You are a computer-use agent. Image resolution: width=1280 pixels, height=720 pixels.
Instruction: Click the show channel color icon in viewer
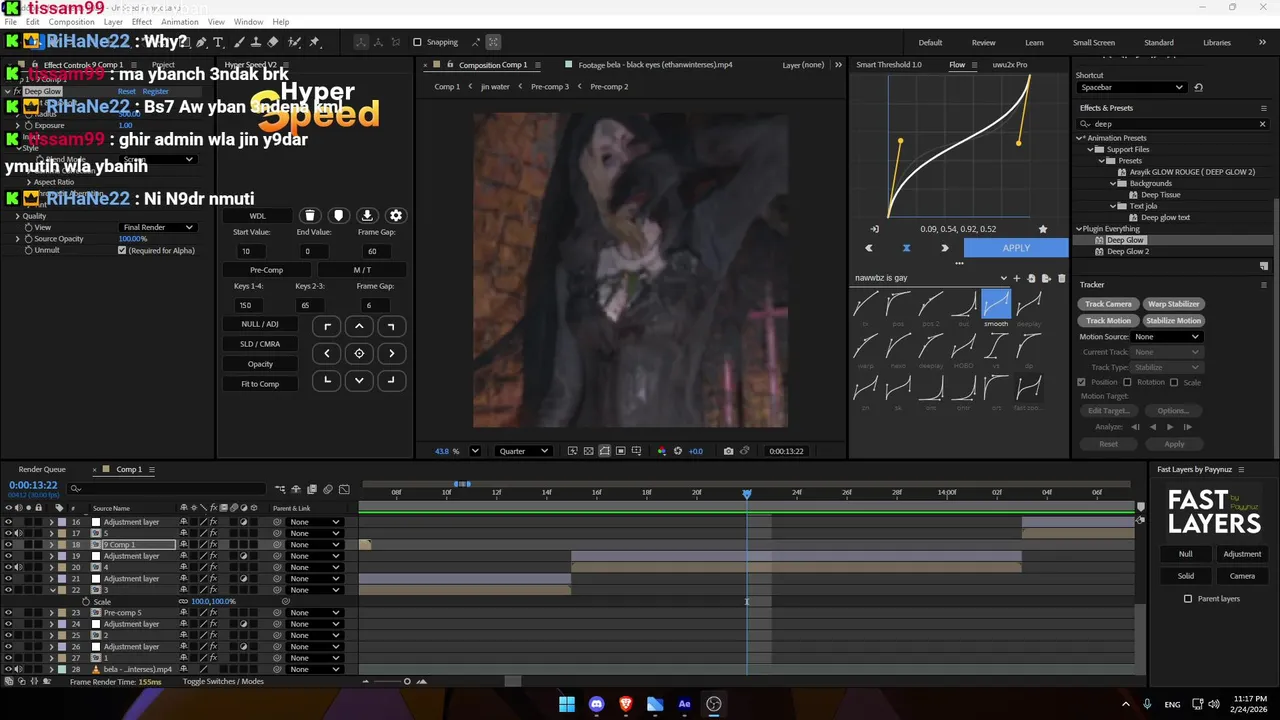[661, 451]
